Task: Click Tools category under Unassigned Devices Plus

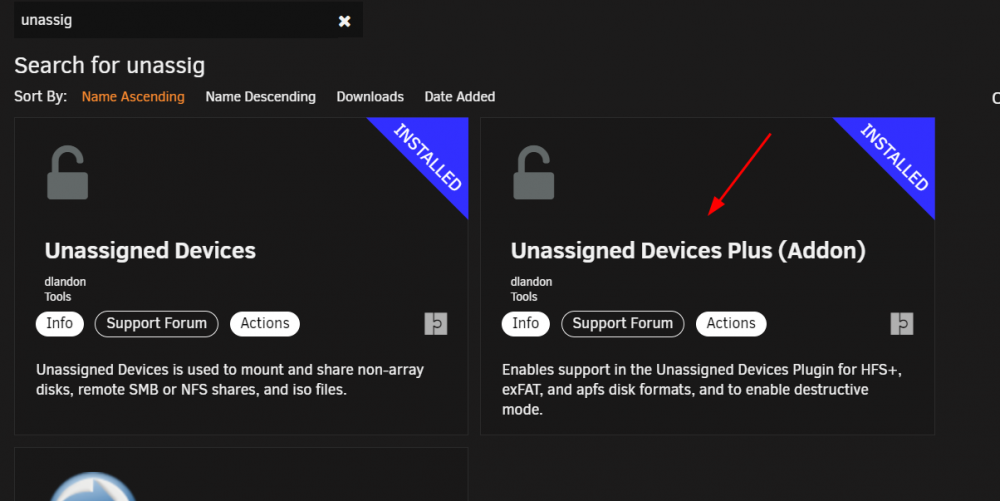Action: pos(524,296)
